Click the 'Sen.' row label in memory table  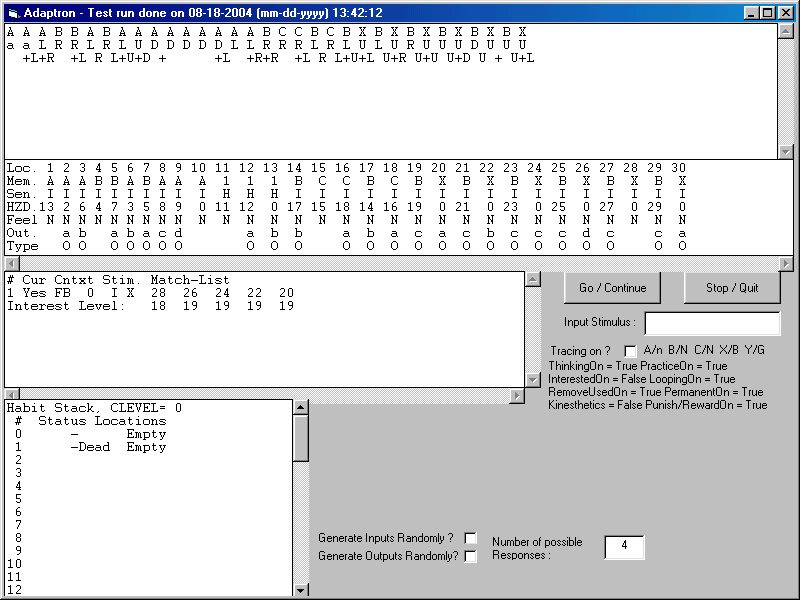[21, 194]
